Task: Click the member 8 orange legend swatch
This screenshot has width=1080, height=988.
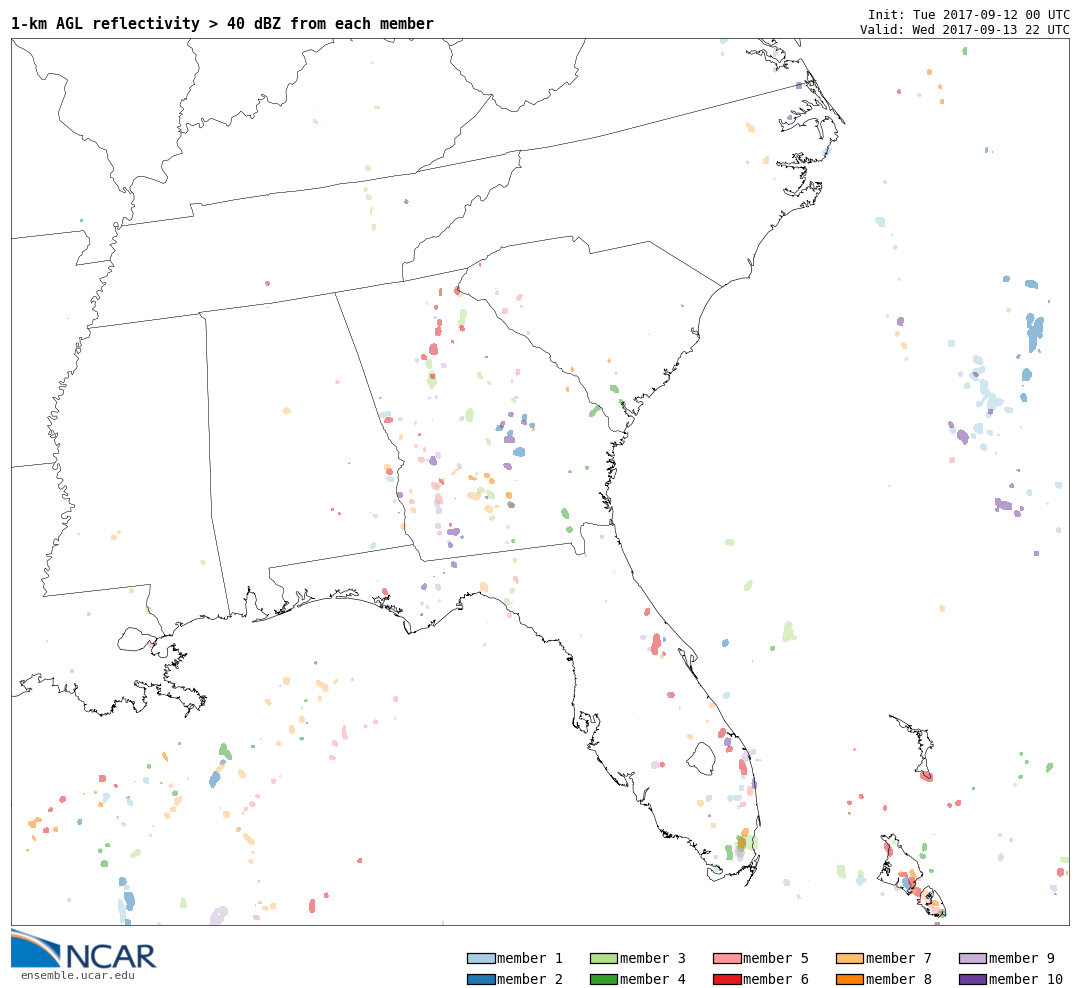Action: [850, 979]
